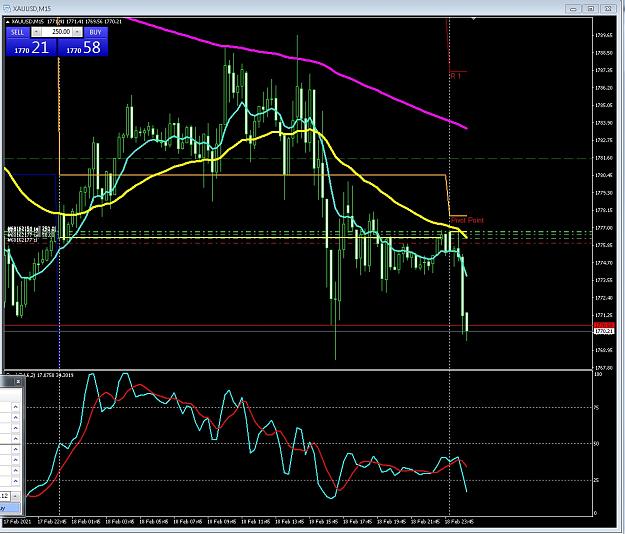Select the highlighted blue row in the small panel
This screenshot has width=625, height=534.
[x=10, y=508]
